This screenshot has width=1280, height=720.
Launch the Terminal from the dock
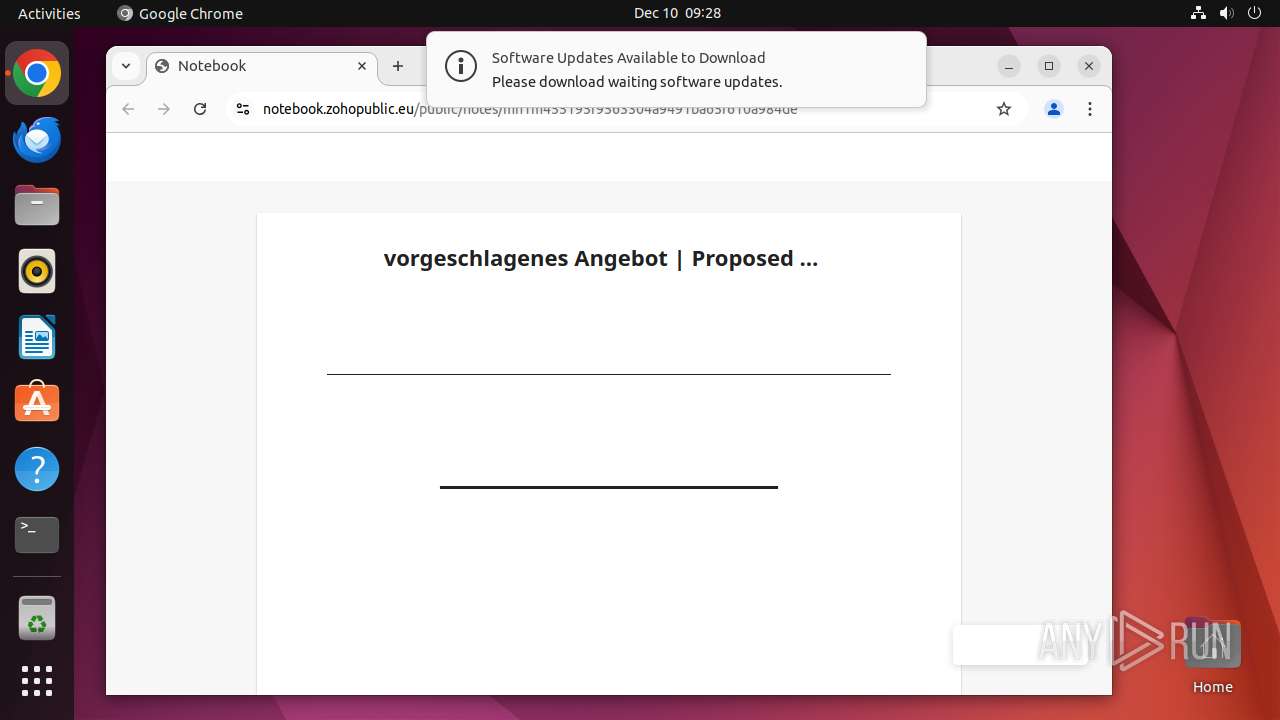pyautogui.click(x=37, y=535)
